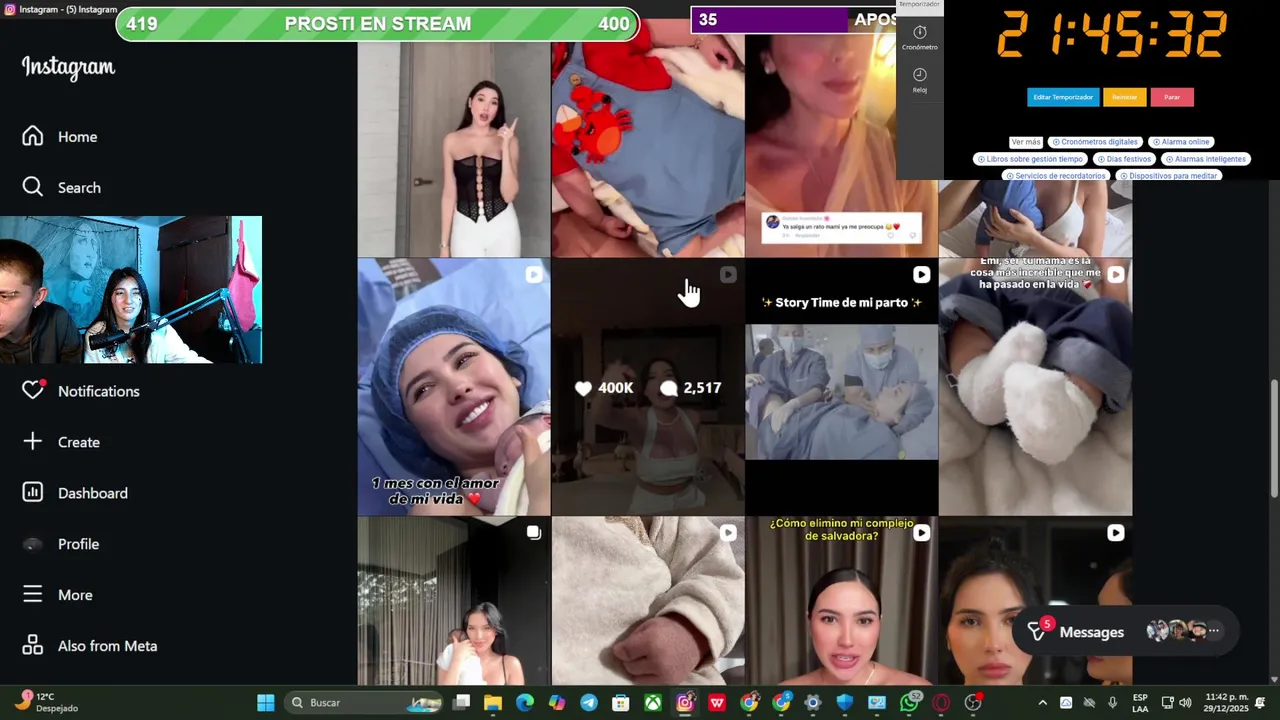The width and height of the screenshot is (1280, 720).
Task: Open Instagram Home from the sidebar
Action: 60,137
